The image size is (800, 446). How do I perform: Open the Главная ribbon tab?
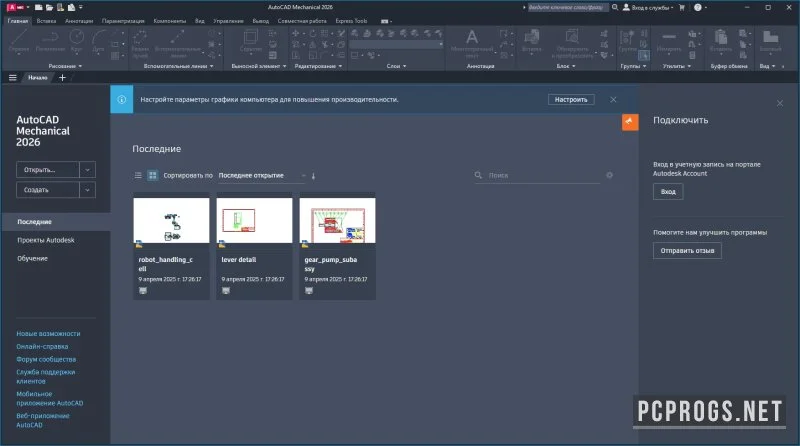coord(18,21)
